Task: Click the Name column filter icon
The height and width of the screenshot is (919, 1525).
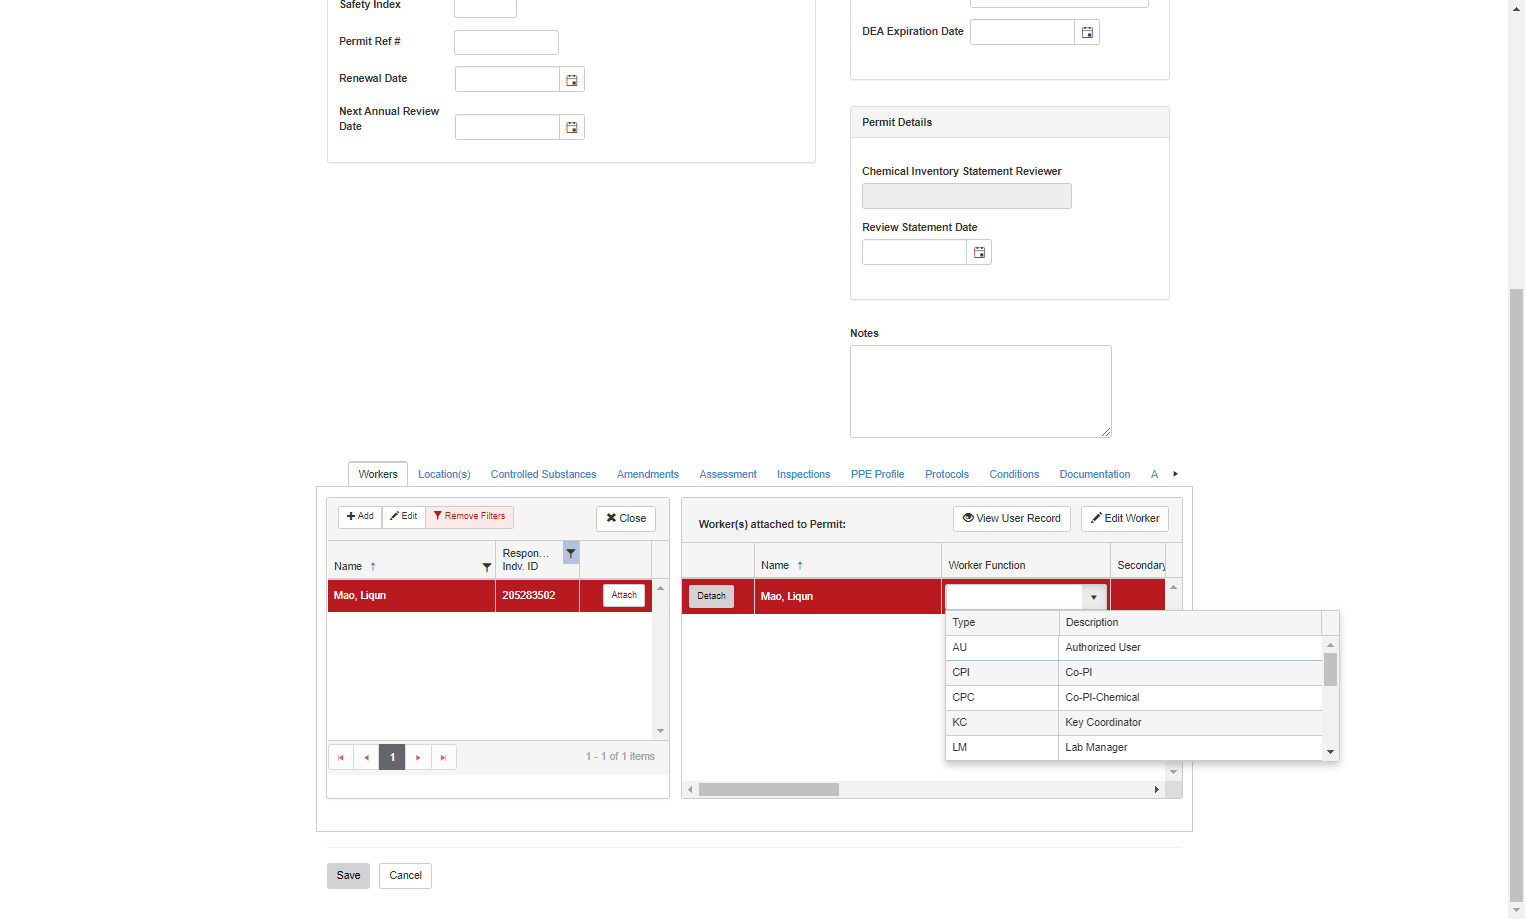Action: pyautogui.click(x=487, y=567)
